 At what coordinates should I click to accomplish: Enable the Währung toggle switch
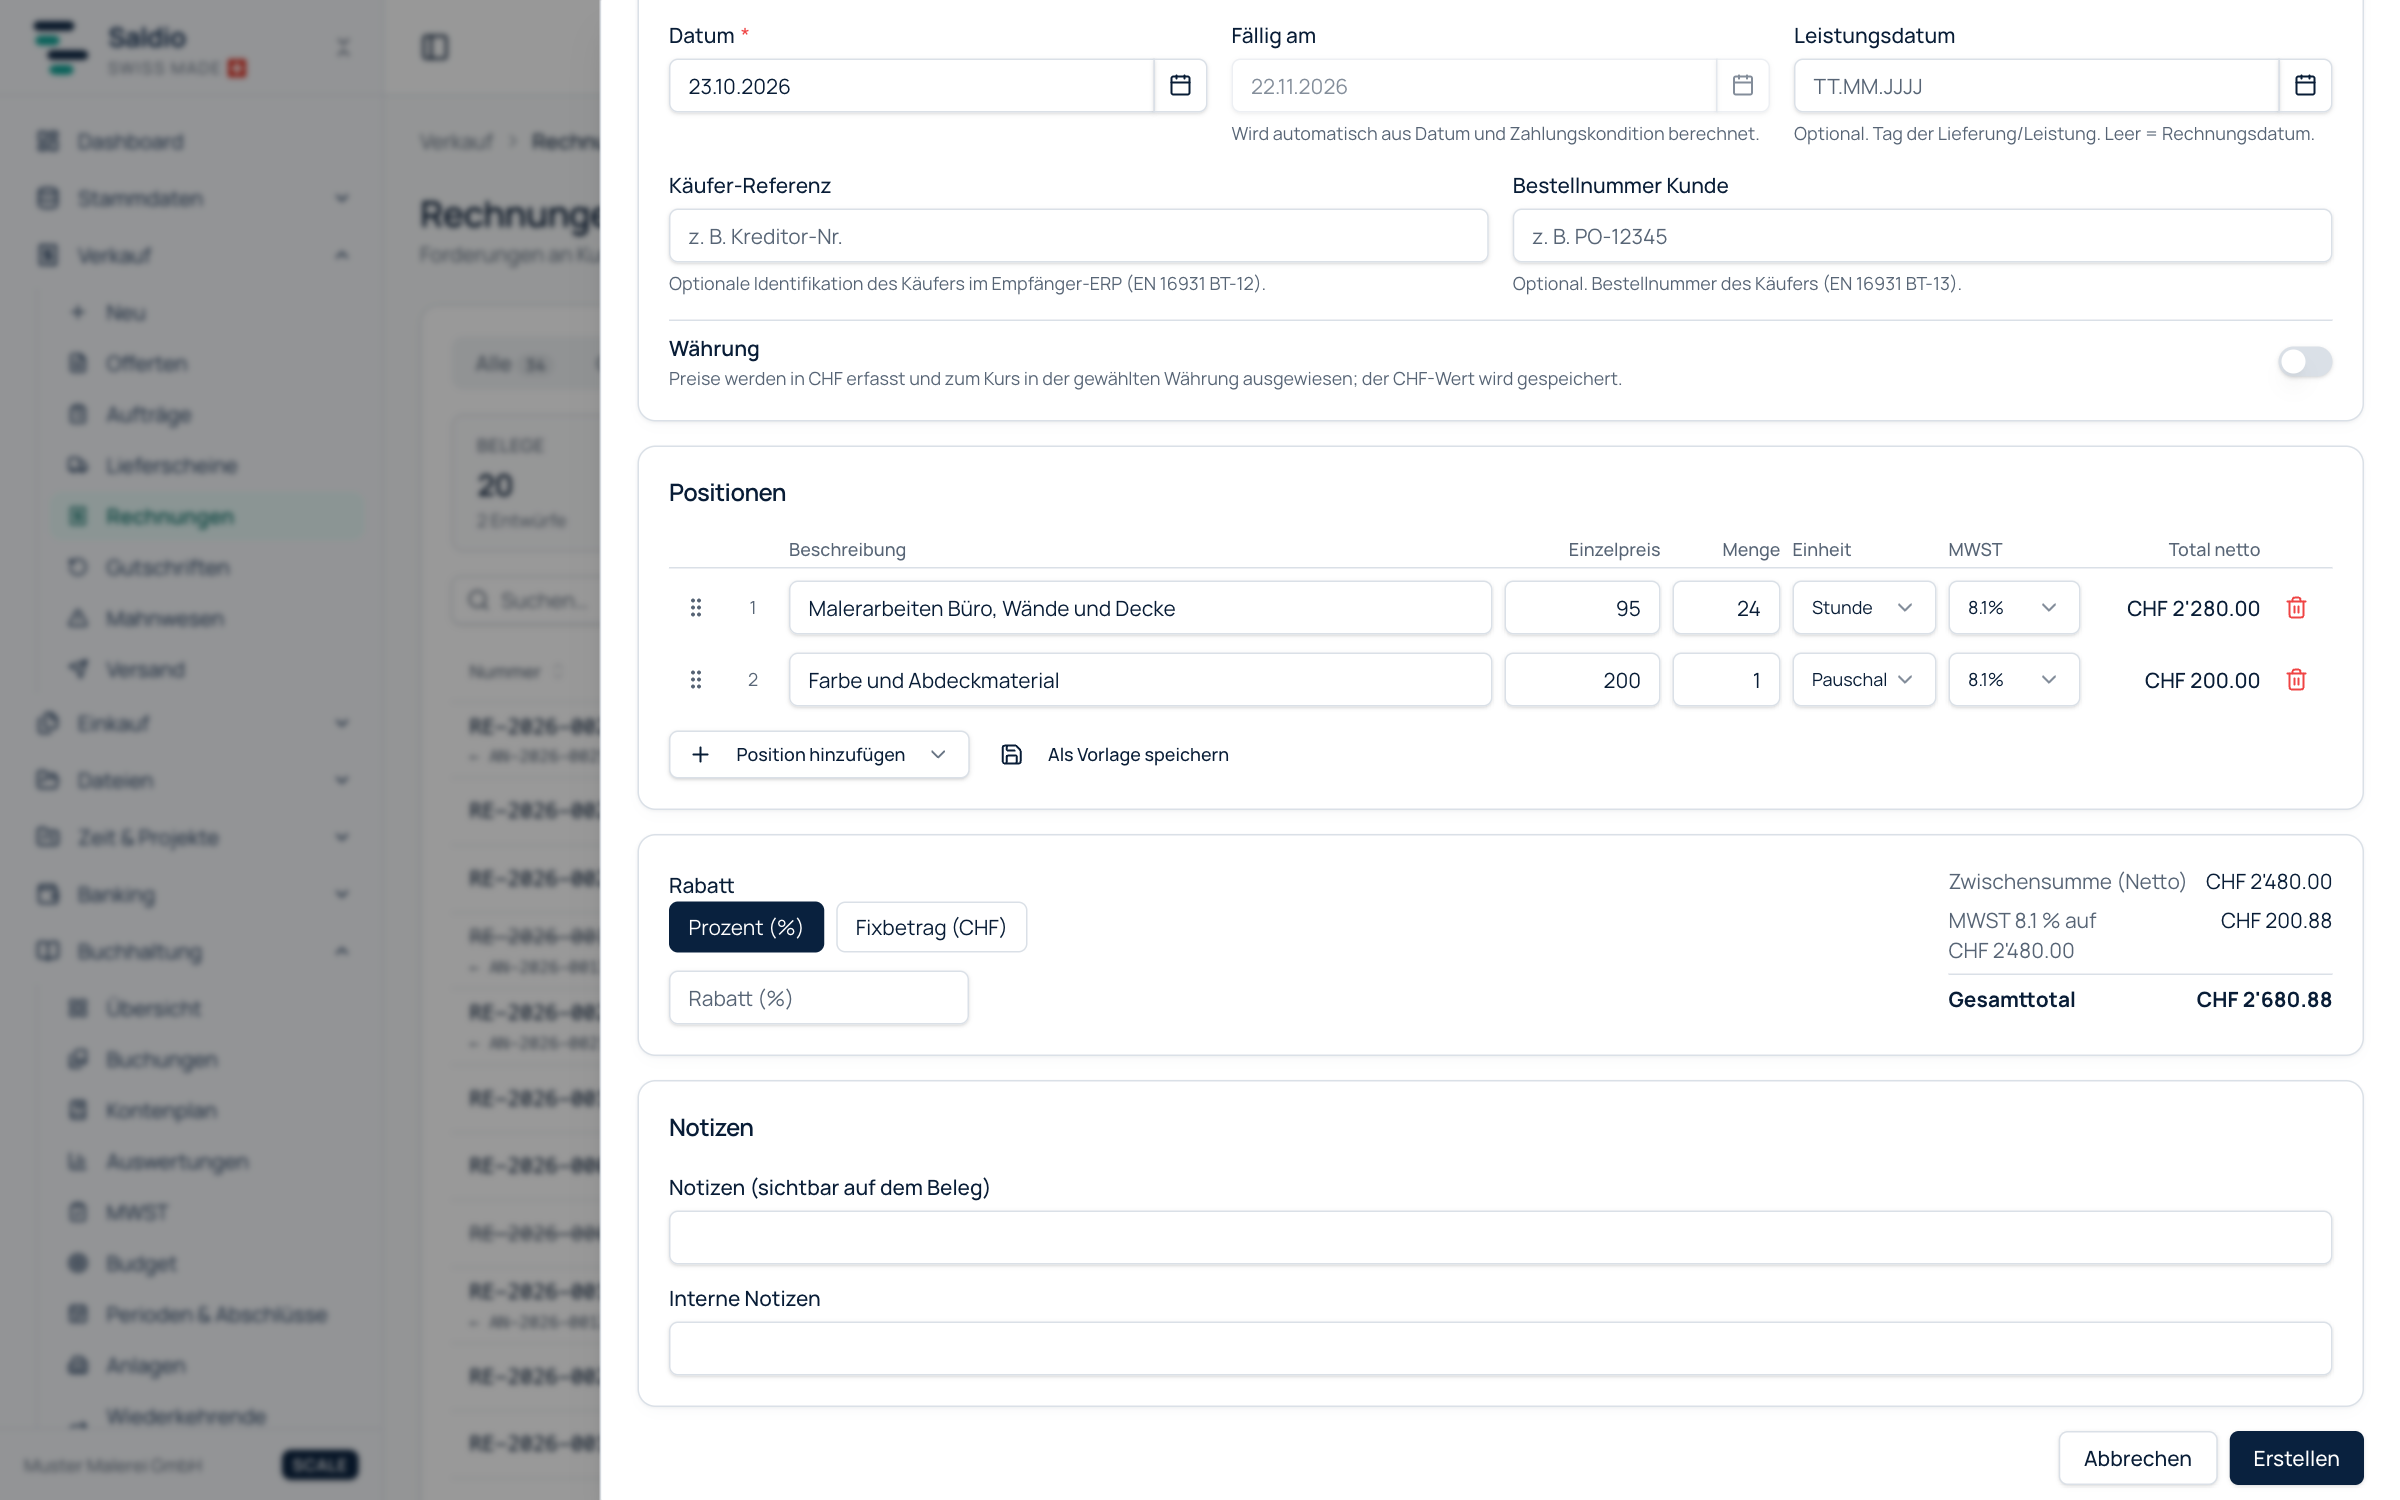[2305, 362]
